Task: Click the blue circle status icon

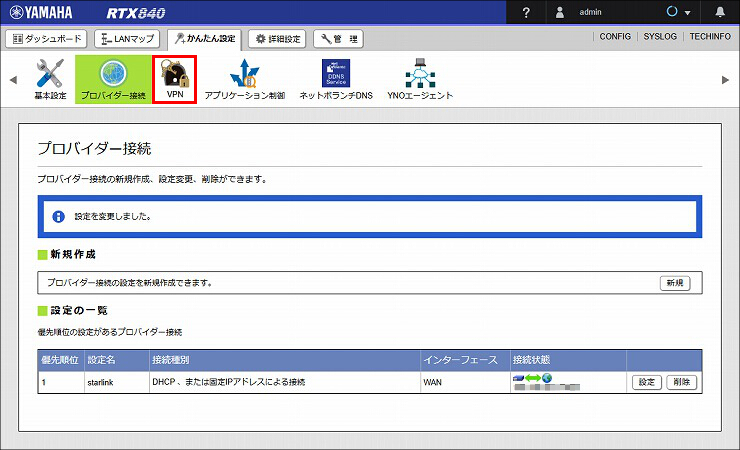Action: click(x=672, y=11)
